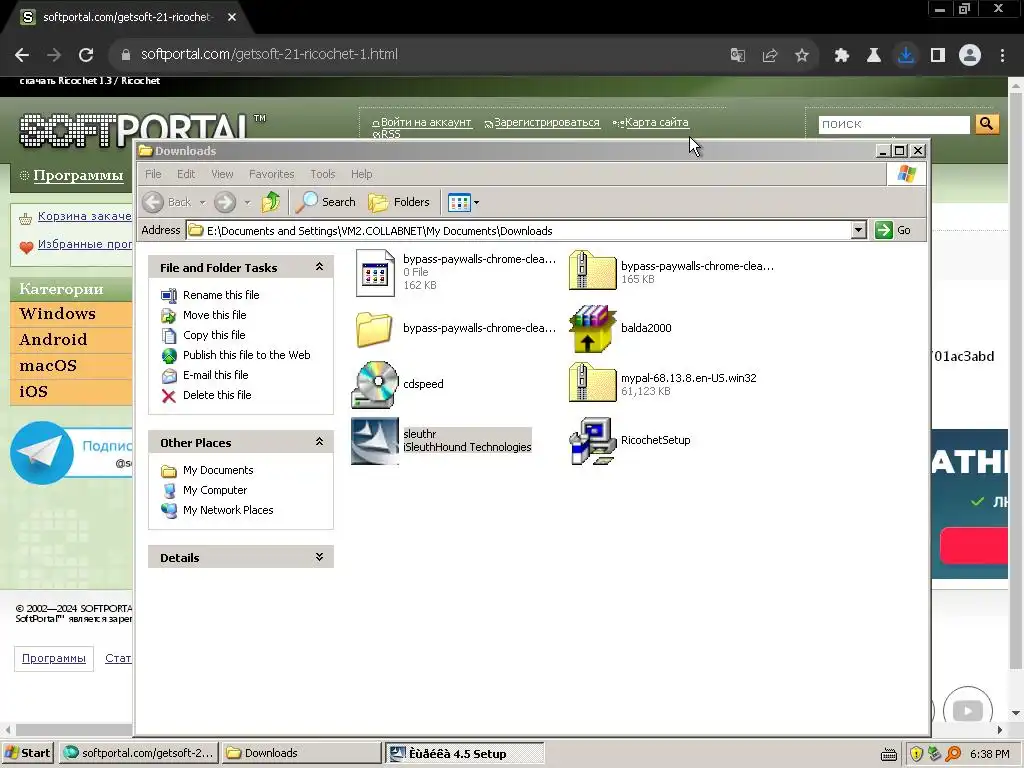Open Chrome profile avatar icon

click(970, 55)
